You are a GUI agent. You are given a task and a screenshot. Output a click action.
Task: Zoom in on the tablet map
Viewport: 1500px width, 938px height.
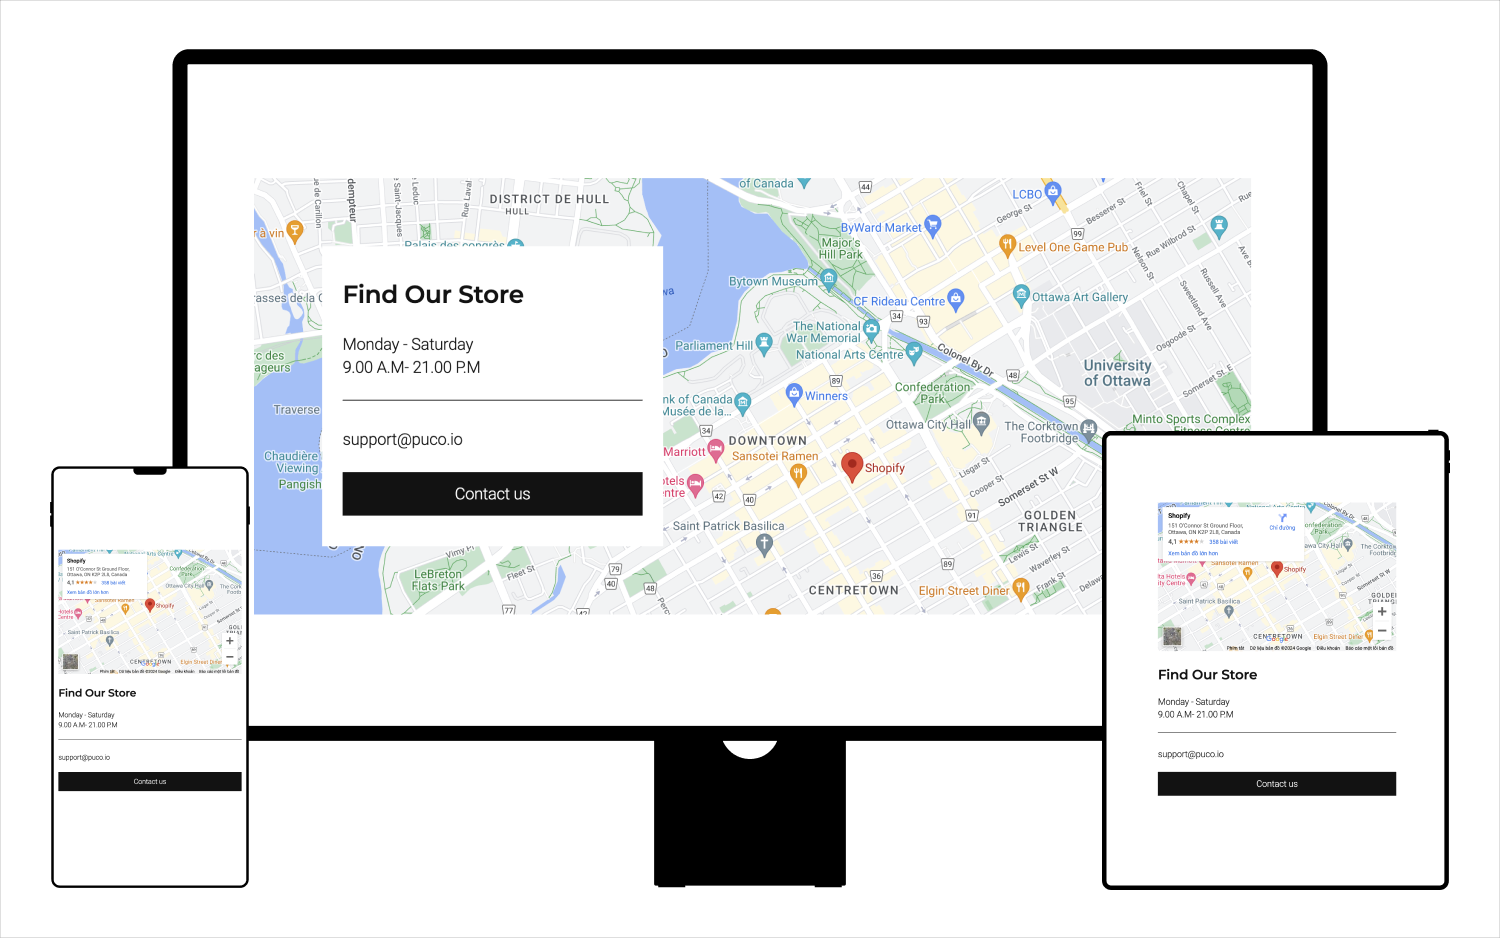[1381, 612]
